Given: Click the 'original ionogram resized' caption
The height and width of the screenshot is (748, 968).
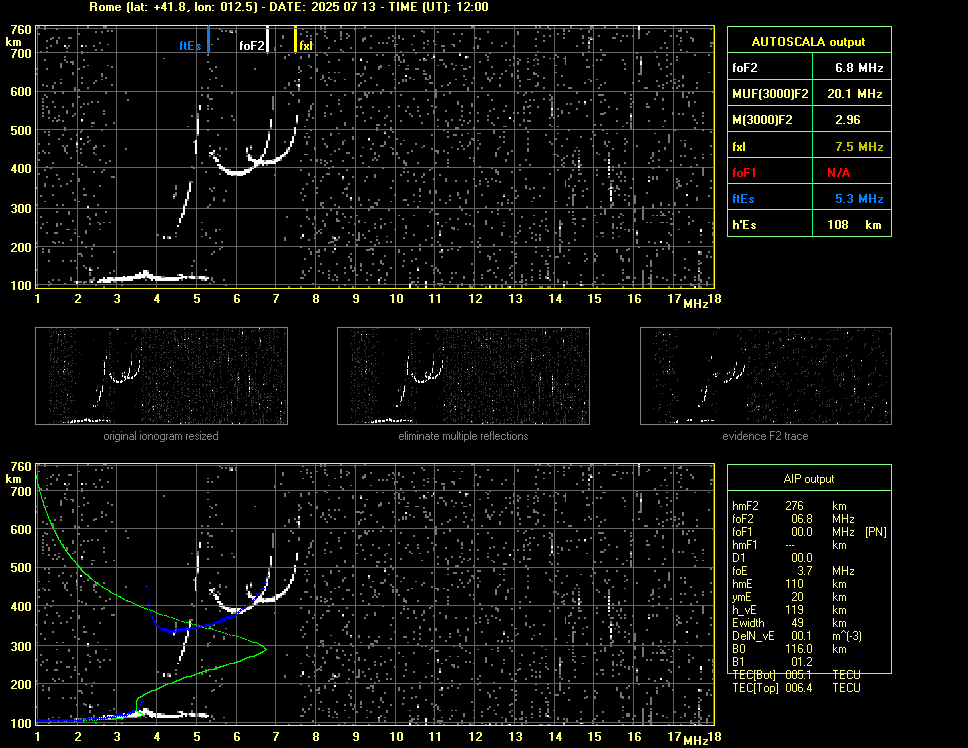Looking at the screenshot, I should (161, 436).
